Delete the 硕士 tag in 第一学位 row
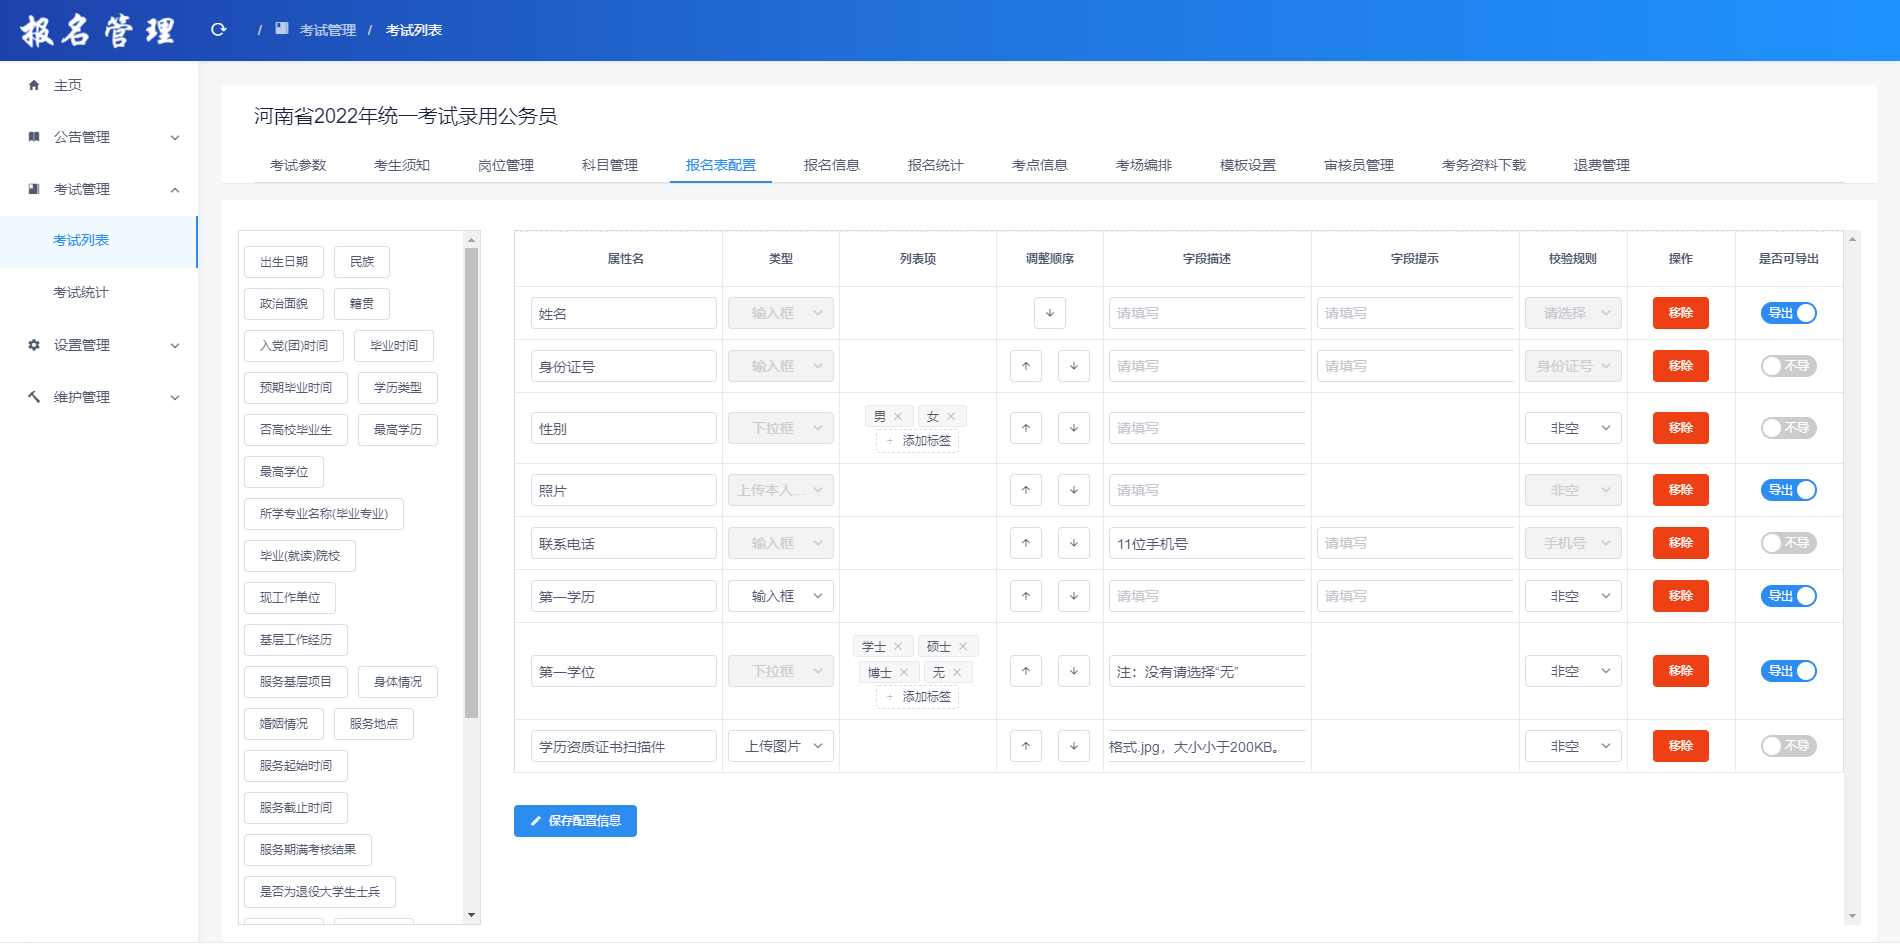 click(x=963, y=647)
